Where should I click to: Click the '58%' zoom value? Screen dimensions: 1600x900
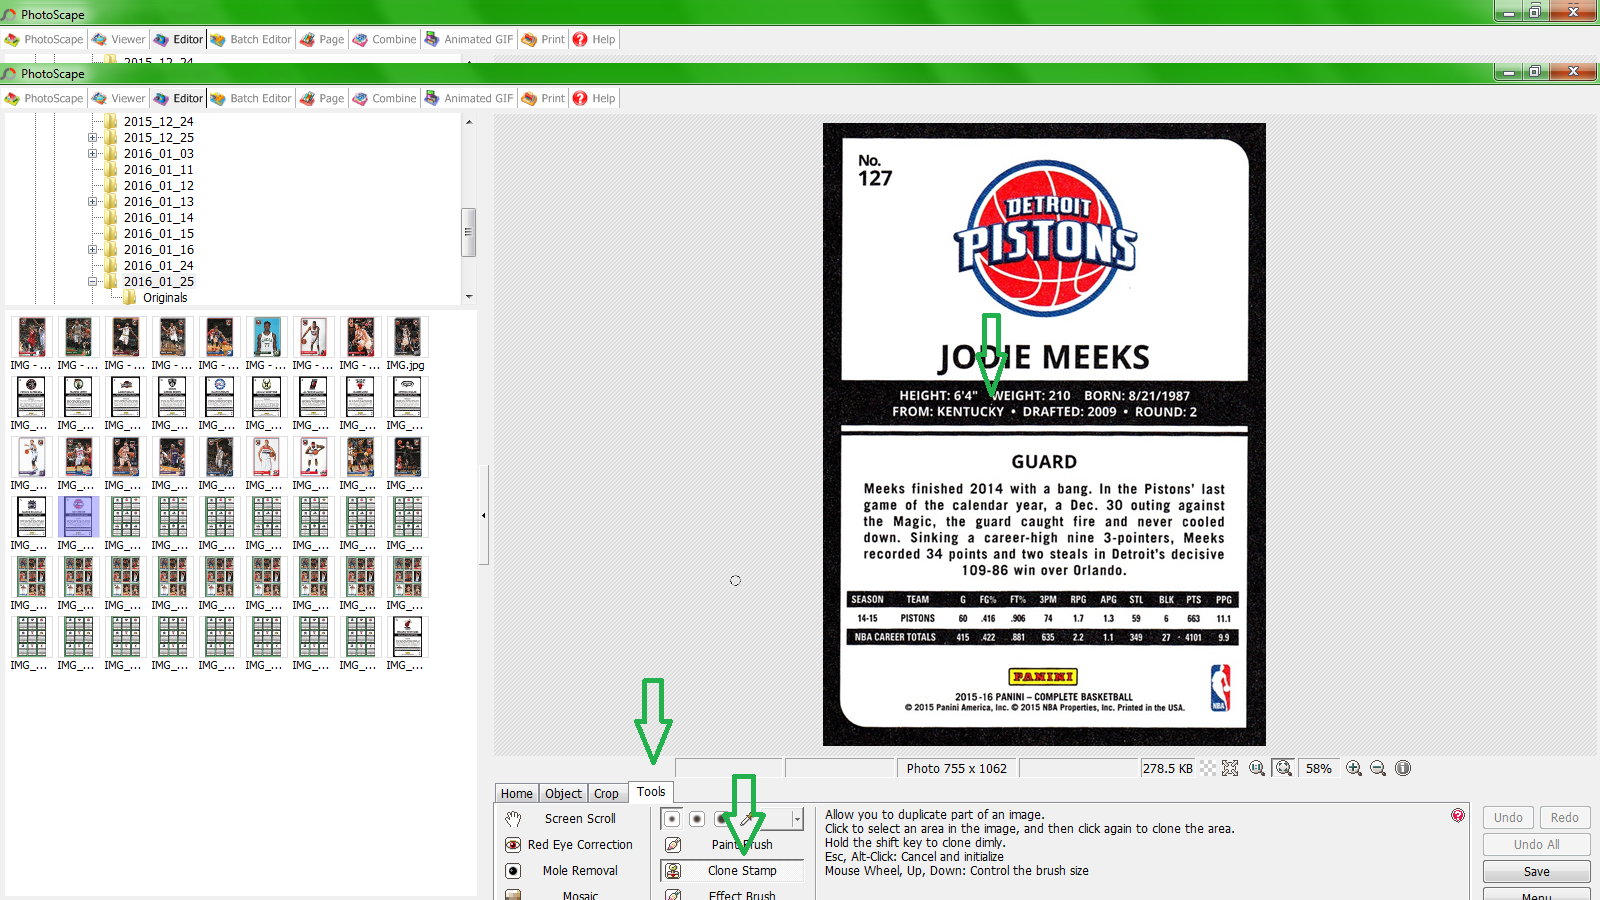click(x=1318, y=768)
